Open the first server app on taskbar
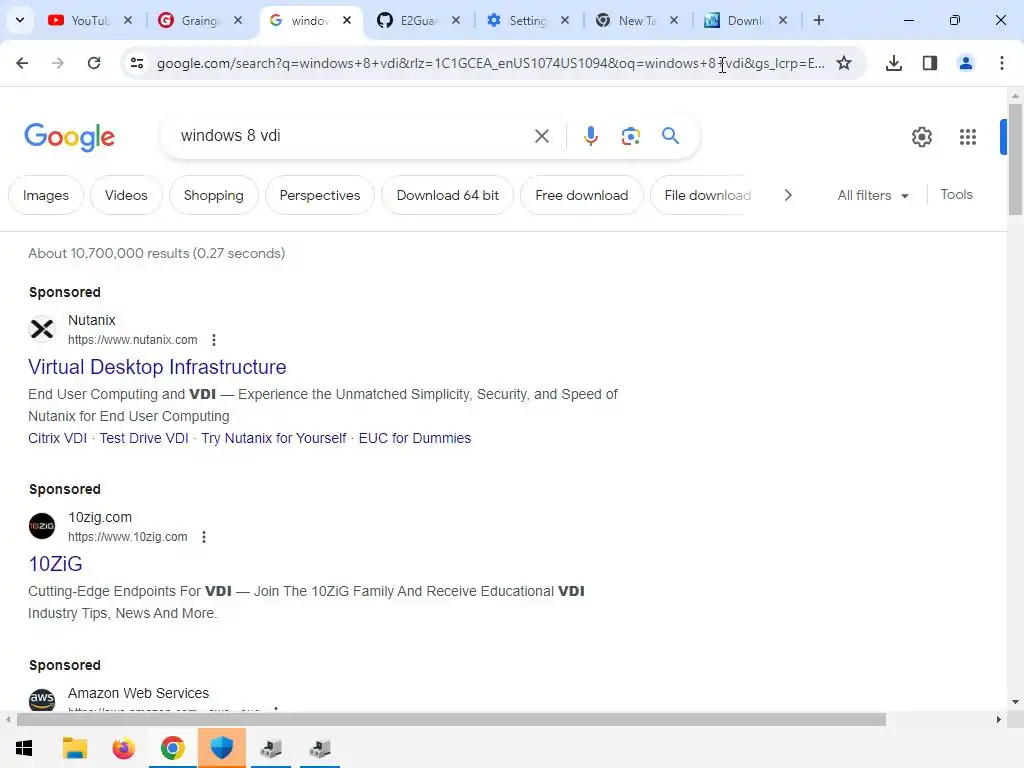 [271, 748]
